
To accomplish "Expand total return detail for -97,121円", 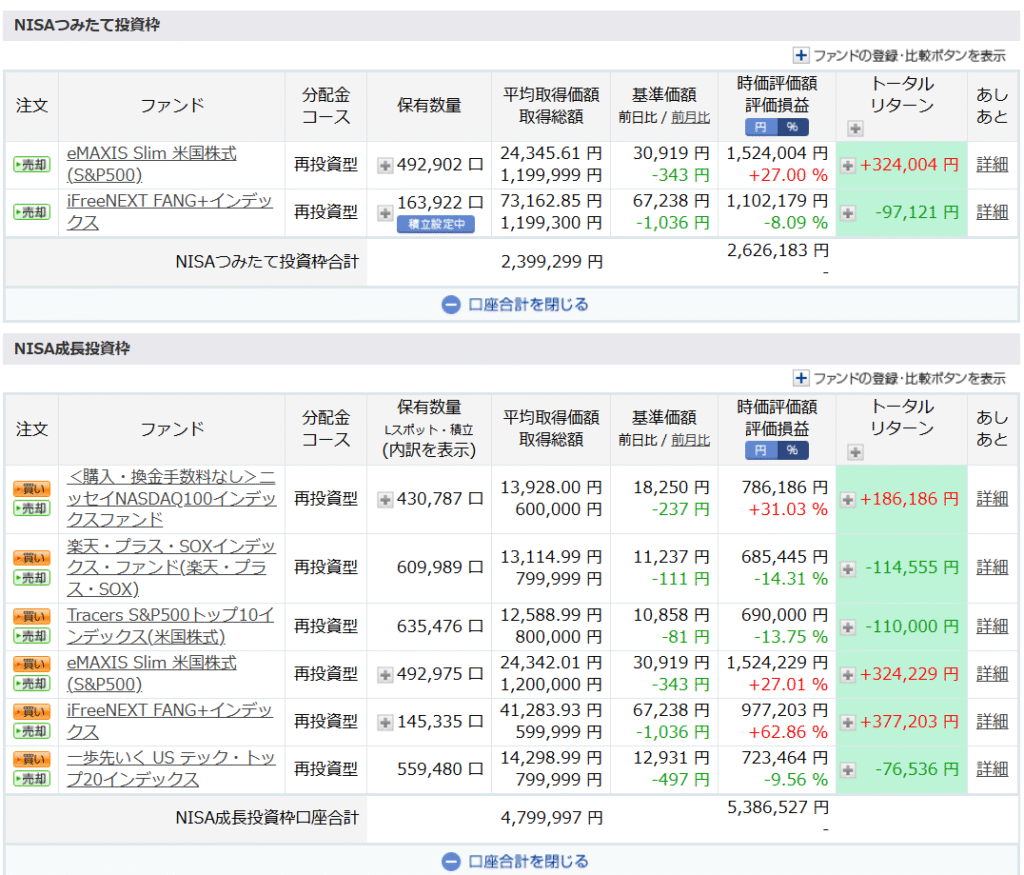I will (x=848, y=213).
